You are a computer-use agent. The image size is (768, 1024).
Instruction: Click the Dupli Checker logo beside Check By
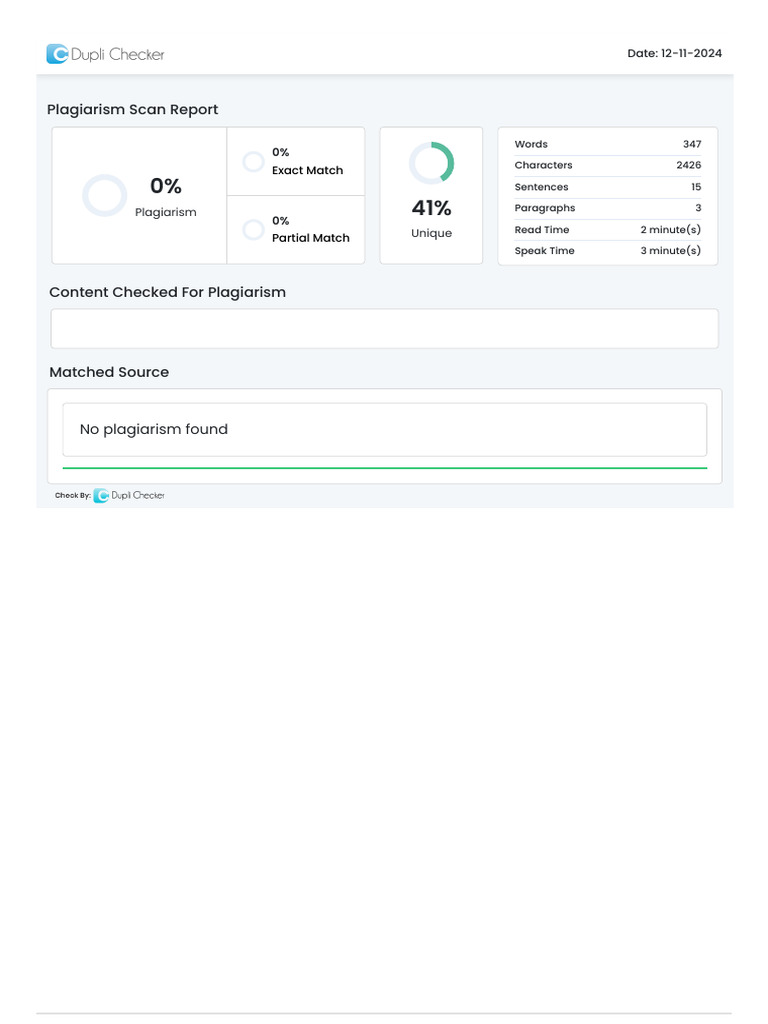pos(129,496)
